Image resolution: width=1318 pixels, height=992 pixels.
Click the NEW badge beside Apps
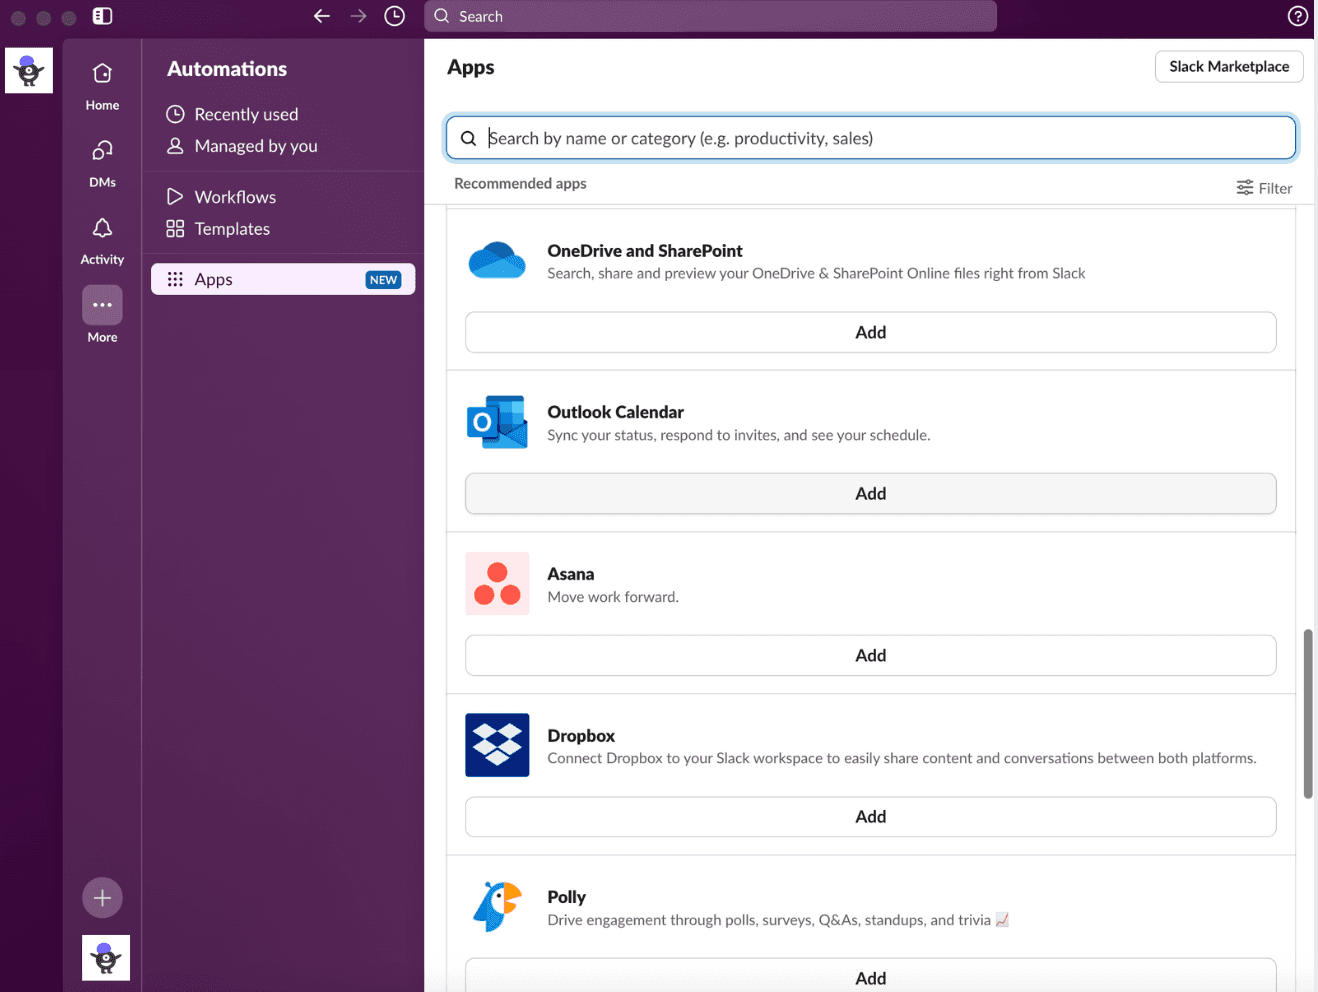[383, 280]
